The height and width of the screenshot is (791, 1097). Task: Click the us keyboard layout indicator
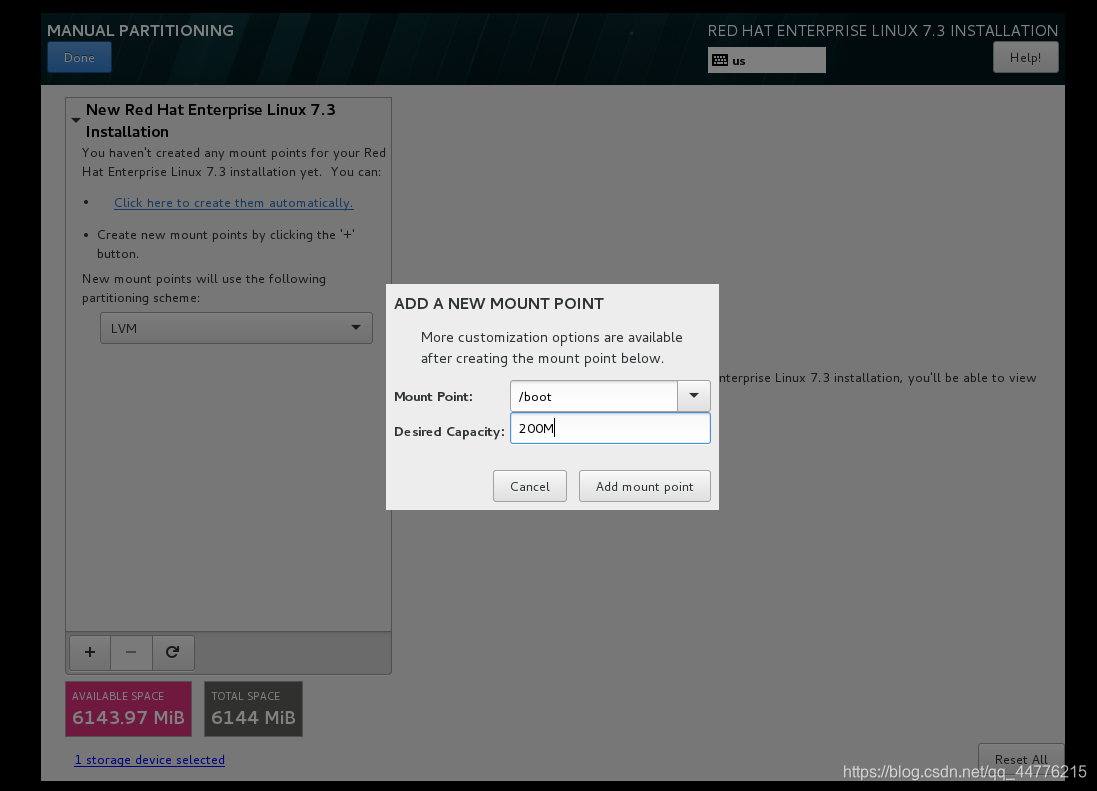pos(766,60)
